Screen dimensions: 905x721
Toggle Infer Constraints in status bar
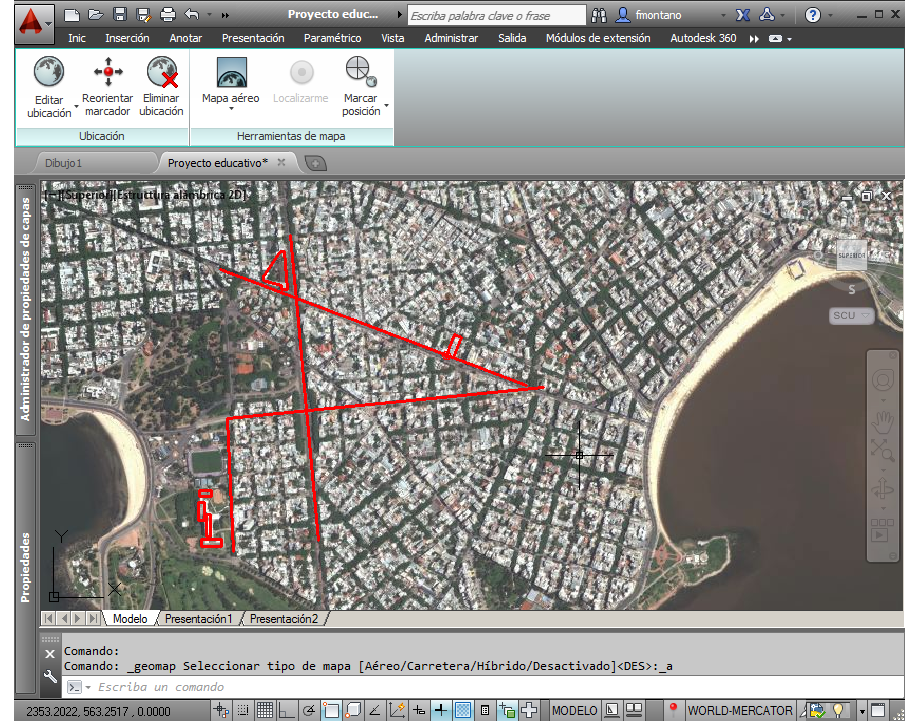tap(221, 710)
